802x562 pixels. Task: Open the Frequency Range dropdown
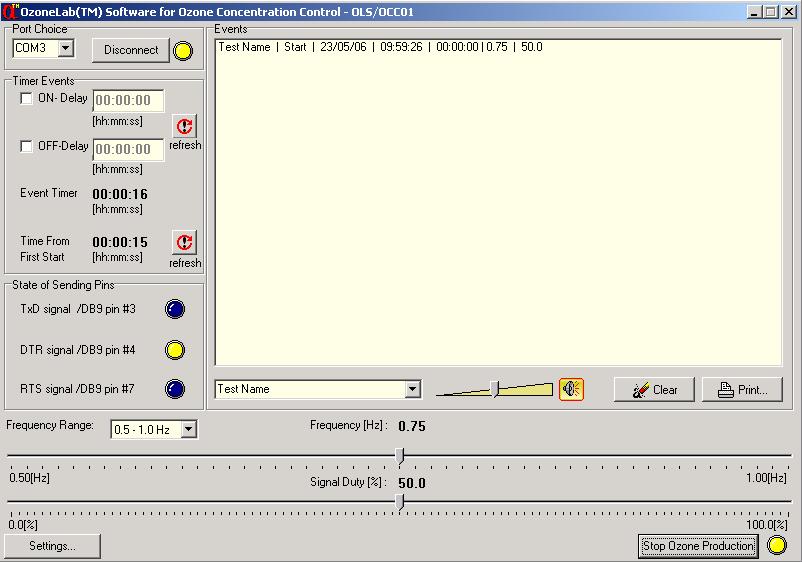click(189, 429)
